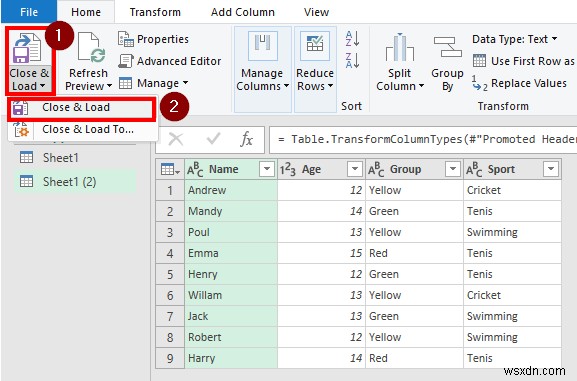Screen dimensions: 577x381
Task: Sort descending Z to A
Action: (352, 60)
